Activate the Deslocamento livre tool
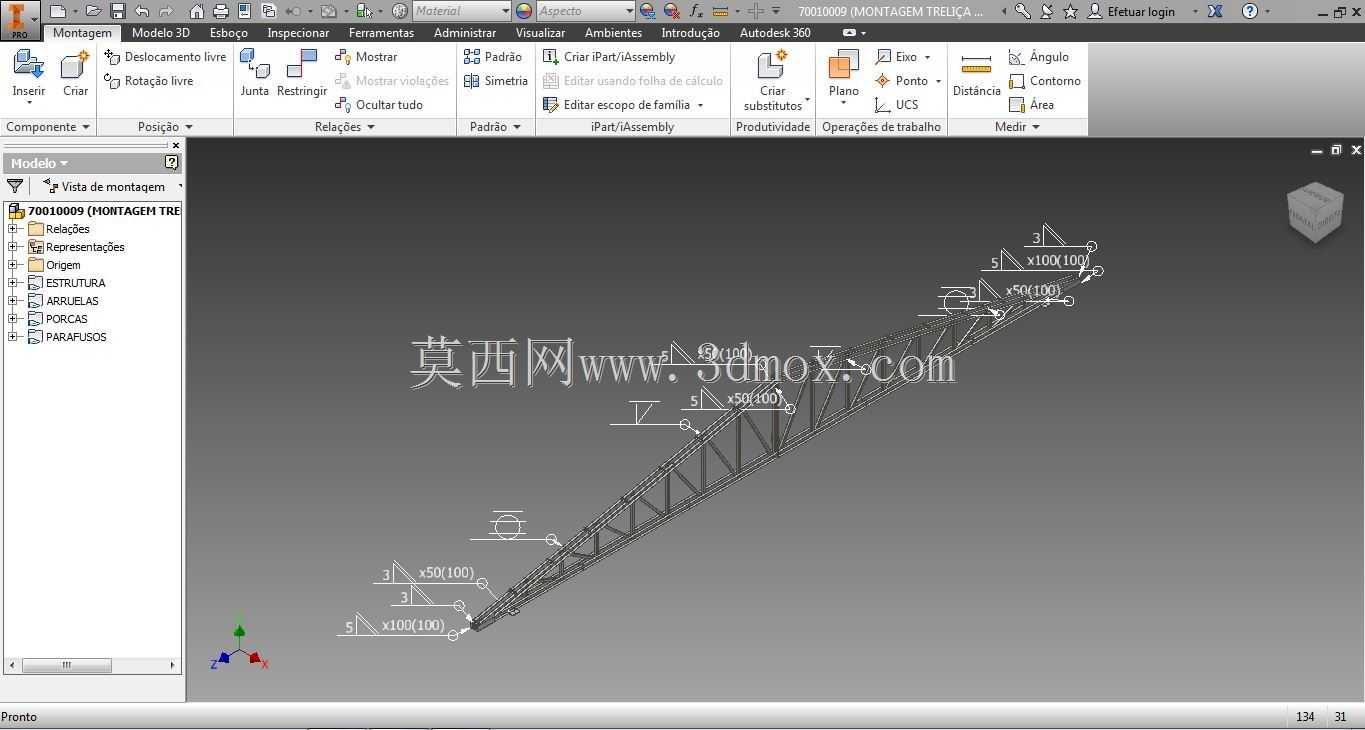 pos(166,57)
